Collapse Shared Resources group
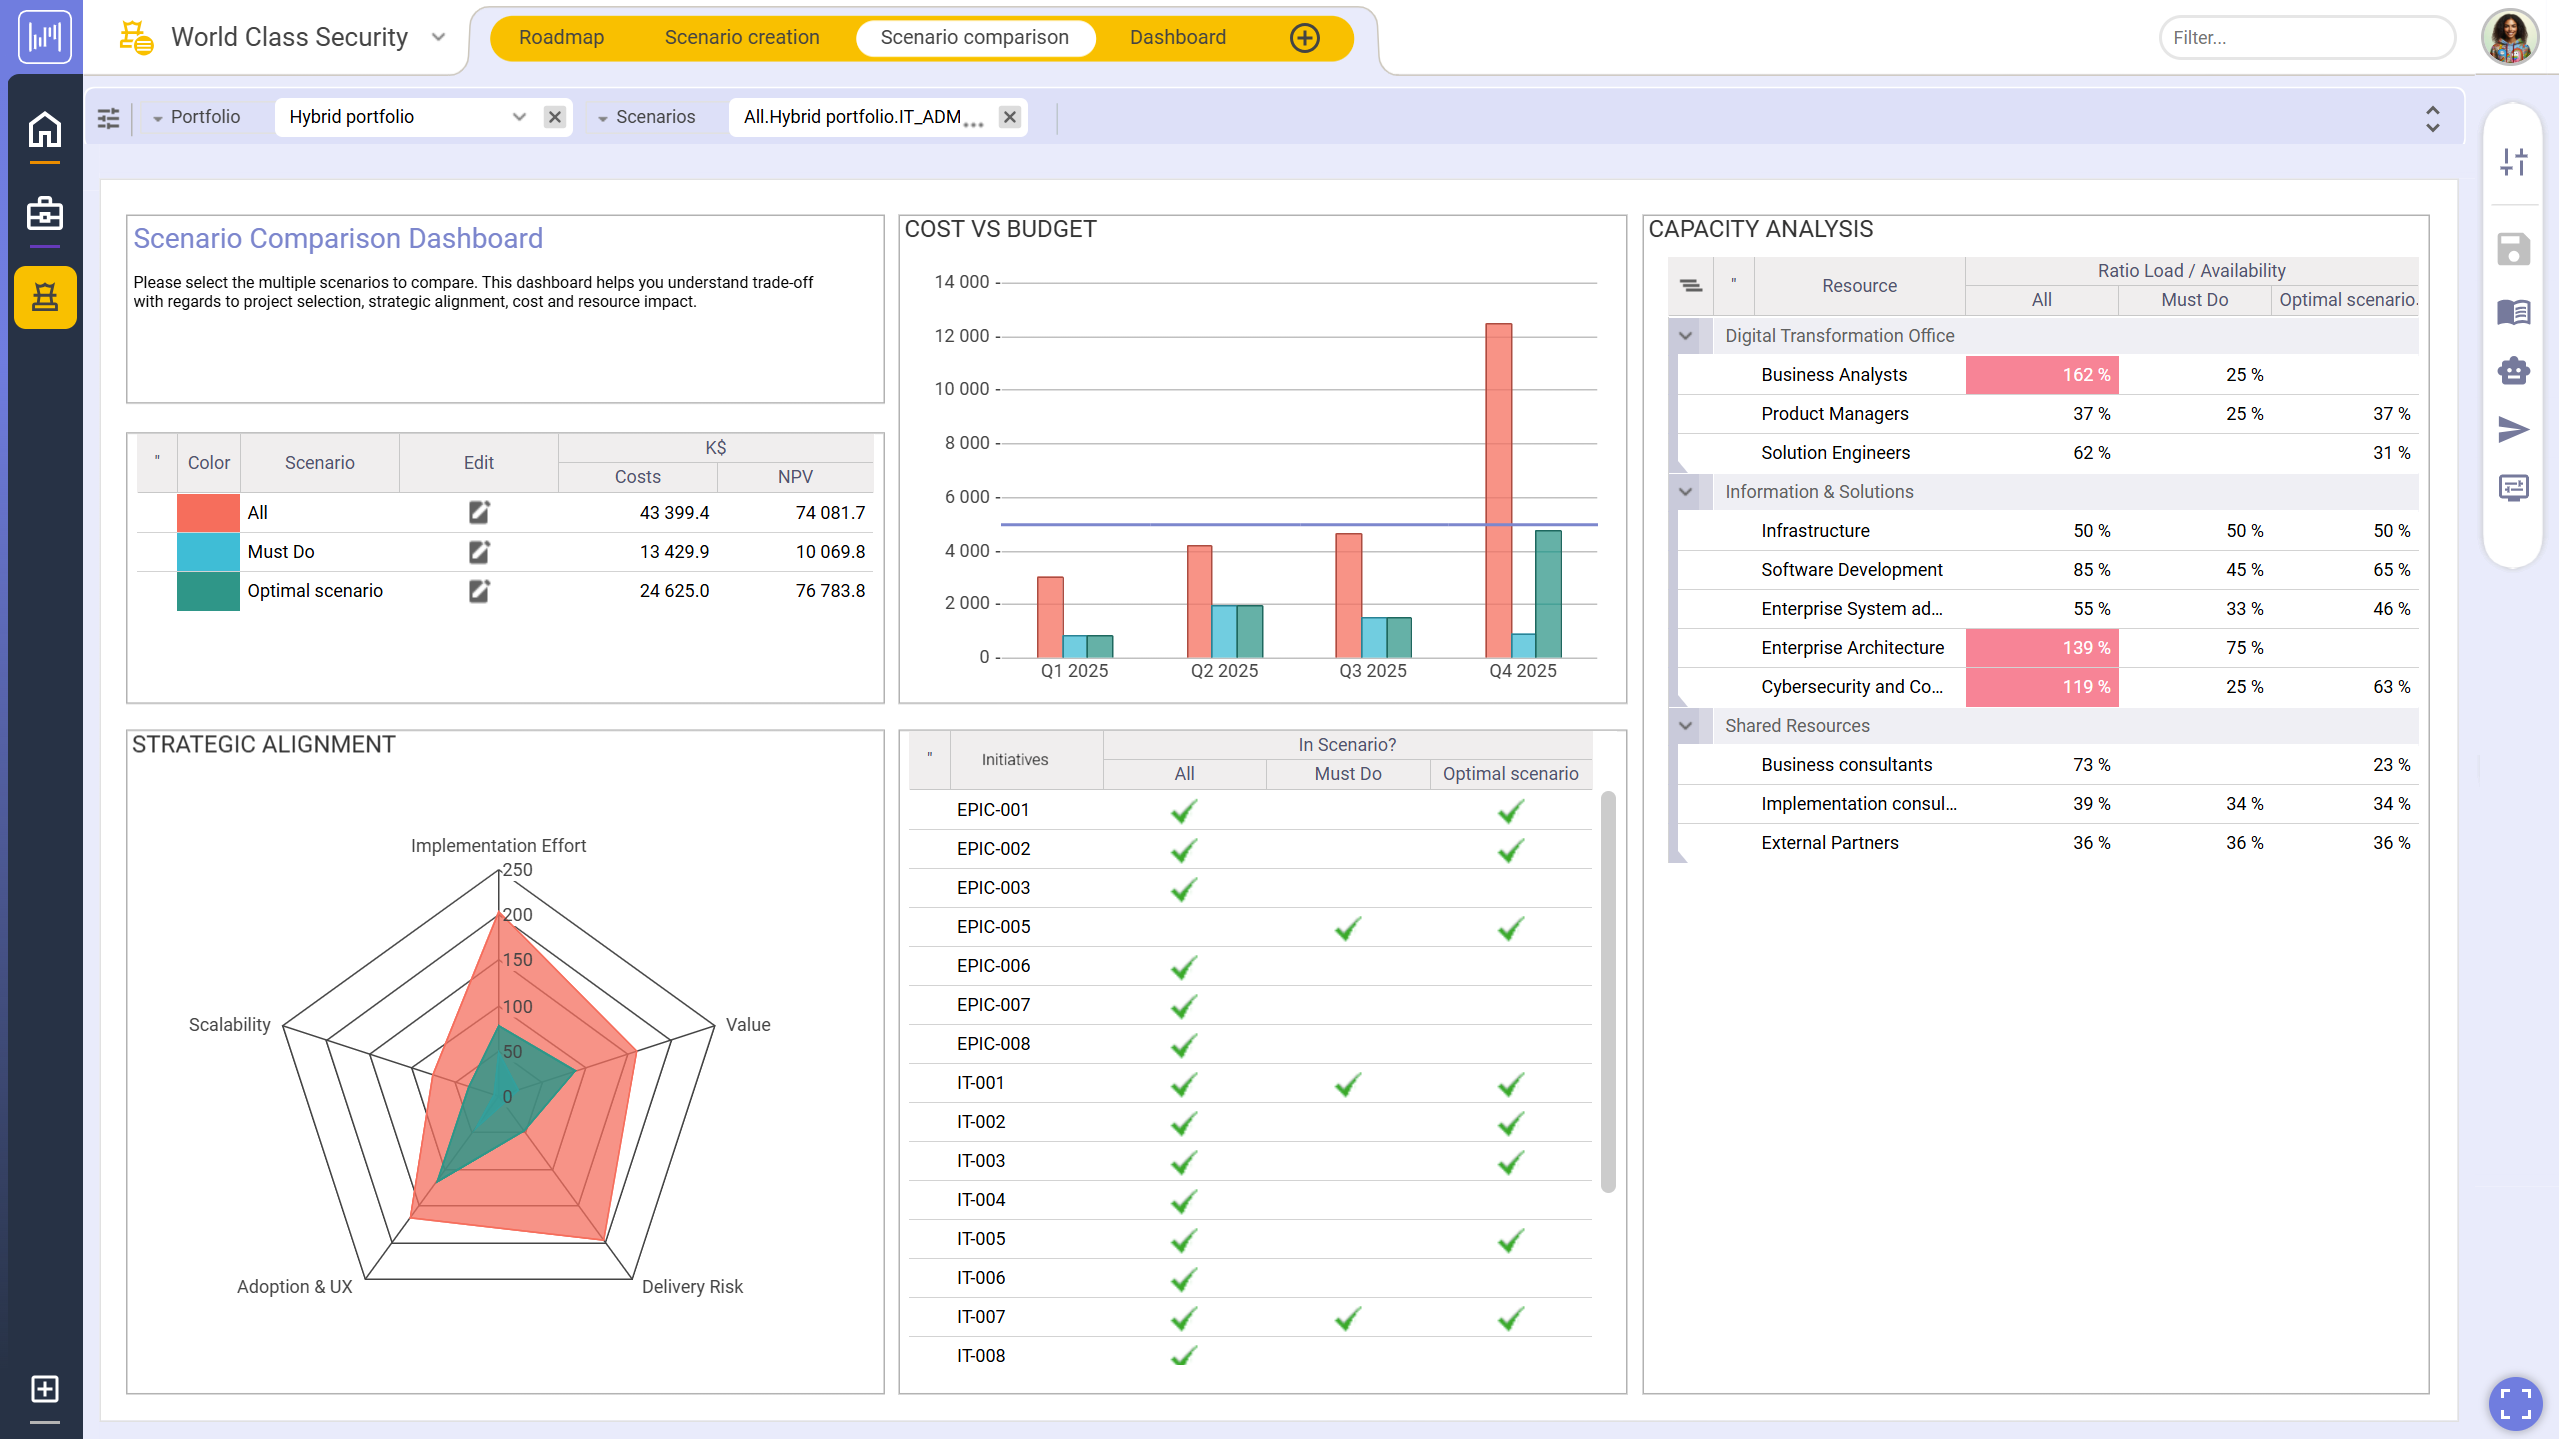The height and width of the screenshot is (1439, 2559). point(1686,726)
